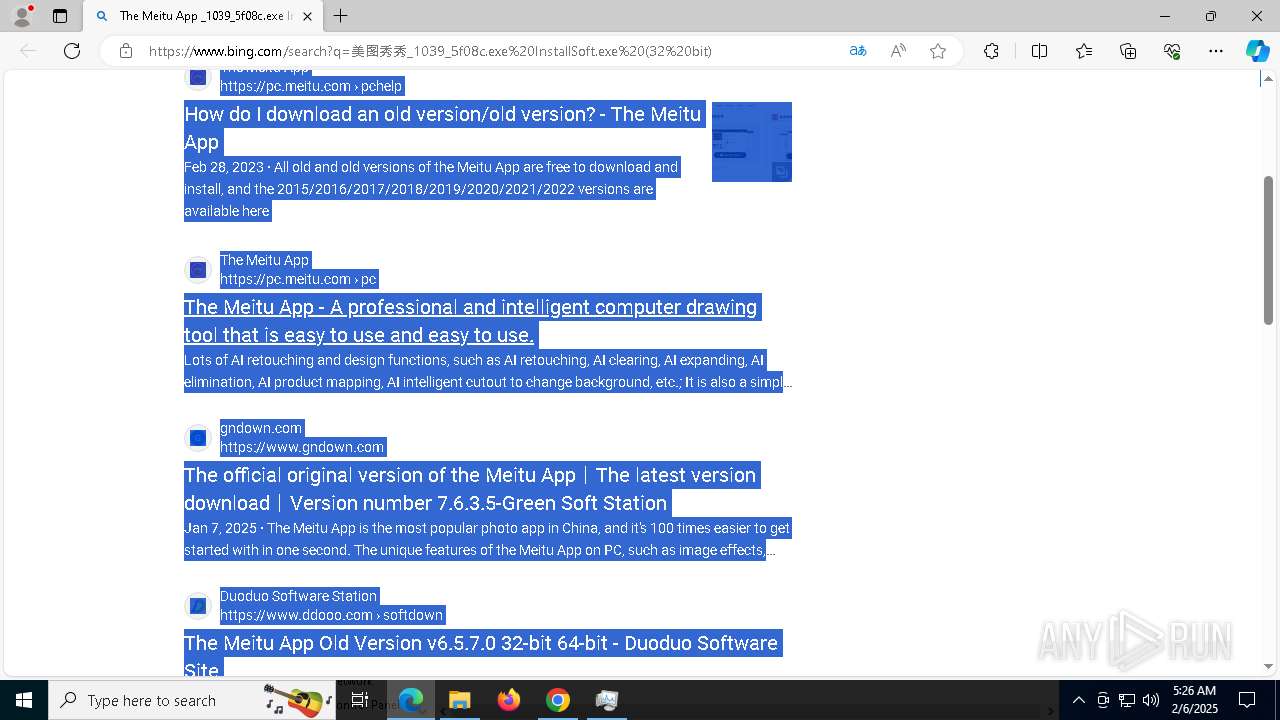Open the translate page icon
The width and height of the screenshot is (1280, 720).
tap(858, 51)
